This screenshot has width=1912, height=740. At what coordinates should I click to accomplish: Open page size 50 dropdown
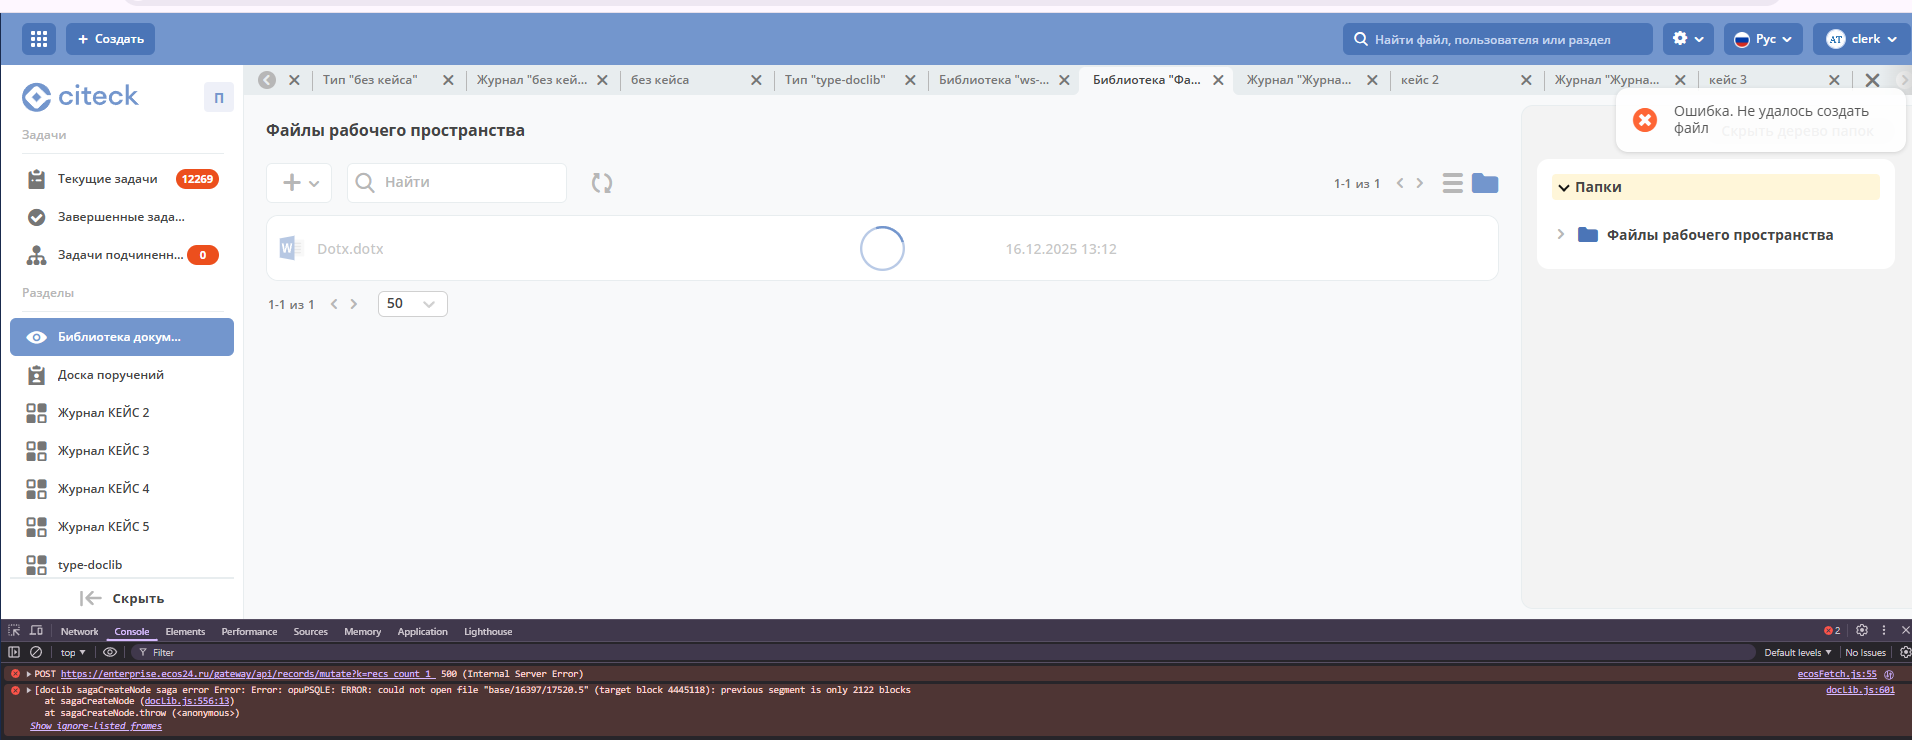412,304
